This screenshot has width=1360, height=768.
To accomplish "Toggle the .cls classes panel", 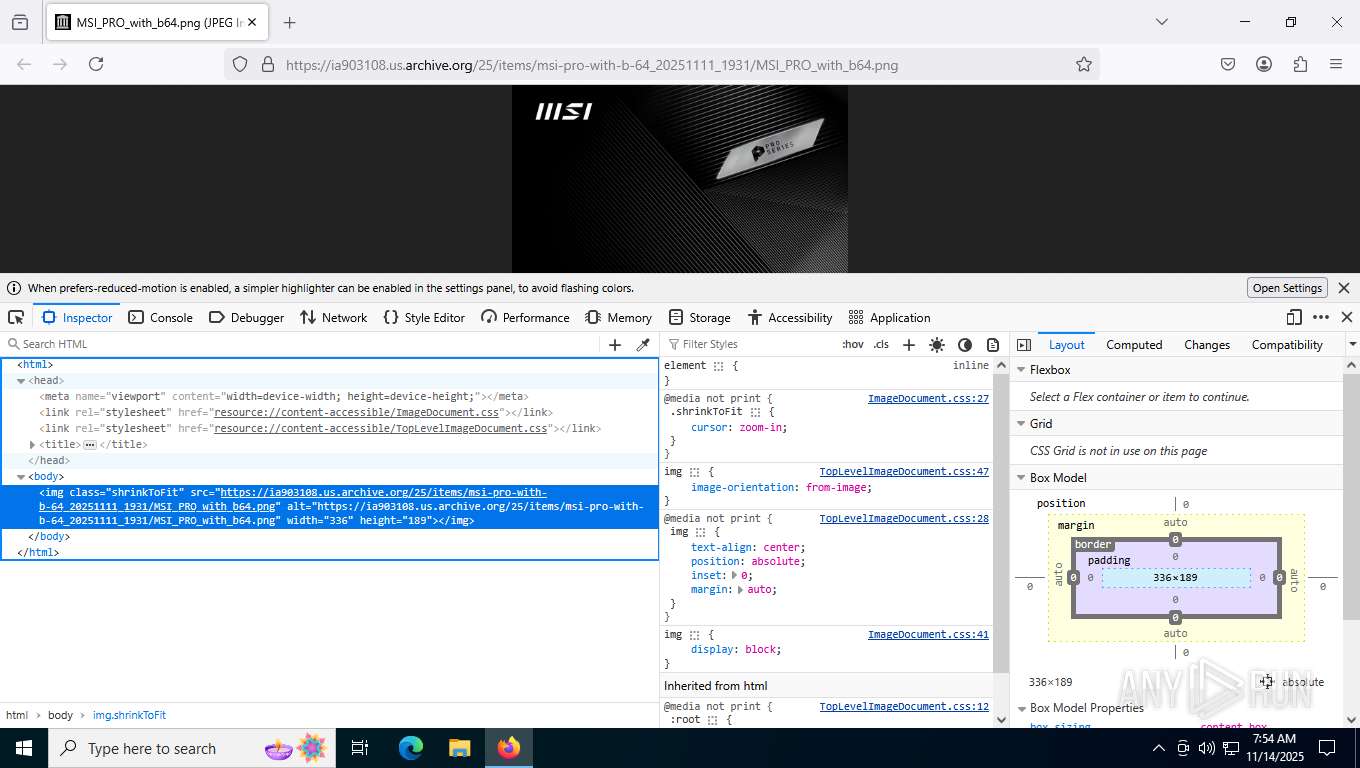I will [881, 344].
